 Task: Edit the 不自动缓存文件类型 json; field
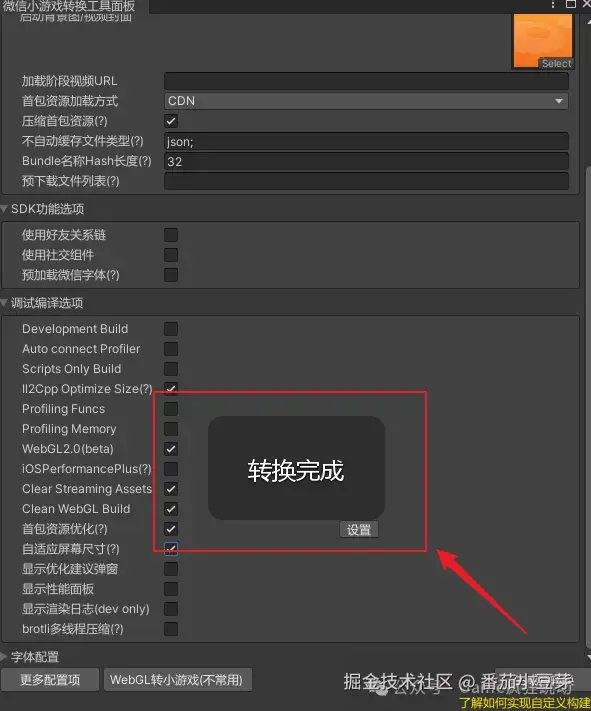(366, 141)
